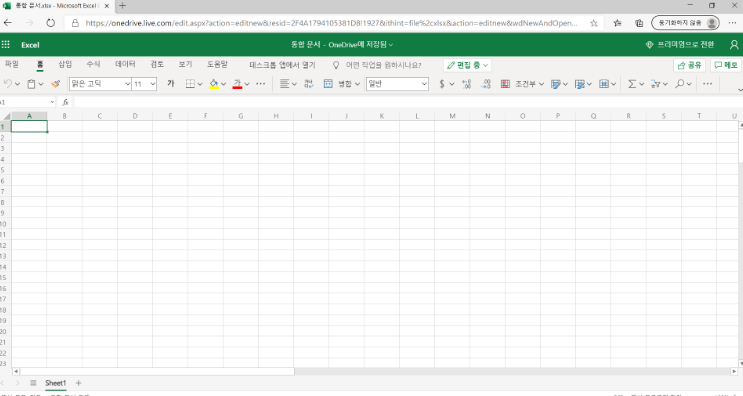
Task: Click insert cells icon
Action: click(x=604, y=84)
